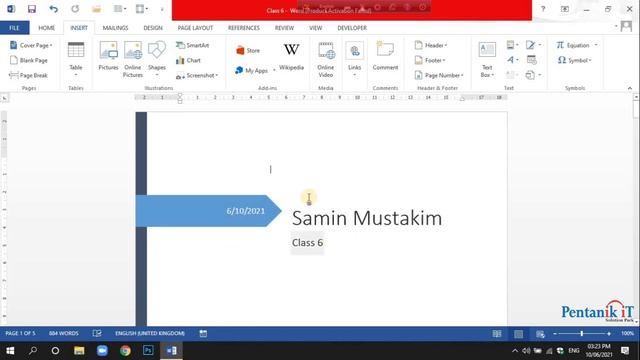Insert a Page Break
This screenshot has height=360, width=640.
(x=29, y=76)
